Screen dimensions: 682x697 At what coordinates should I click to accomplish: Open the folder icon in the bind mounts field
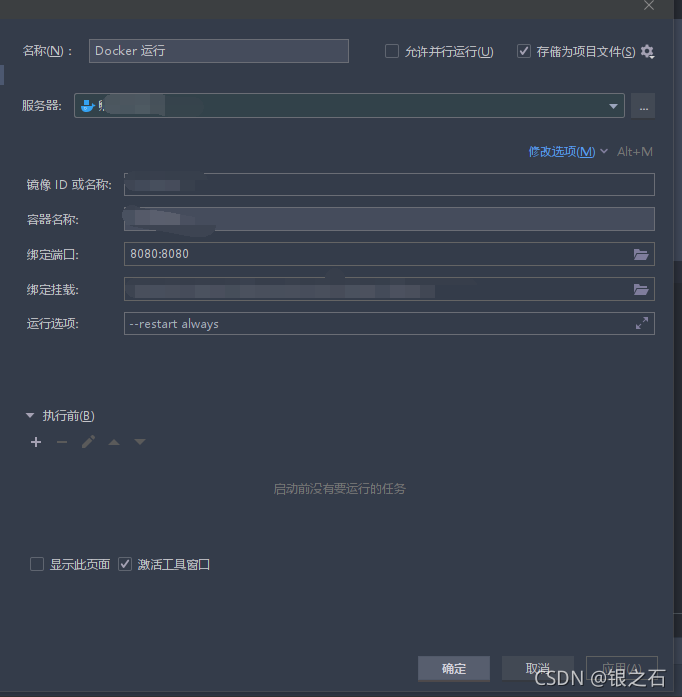(641, 289)
